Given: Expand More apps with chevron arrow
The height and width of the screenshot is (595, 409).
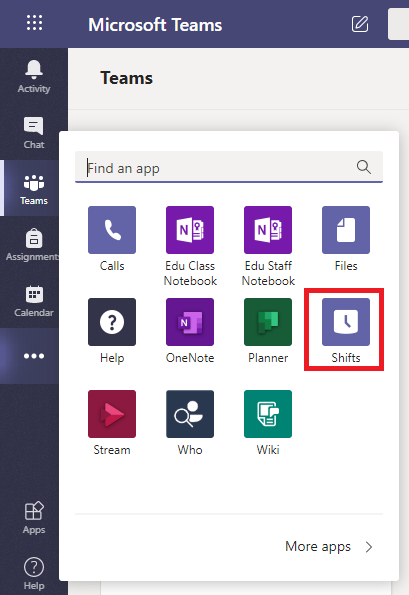Looking at the screenshot, I should click(369, 547).
